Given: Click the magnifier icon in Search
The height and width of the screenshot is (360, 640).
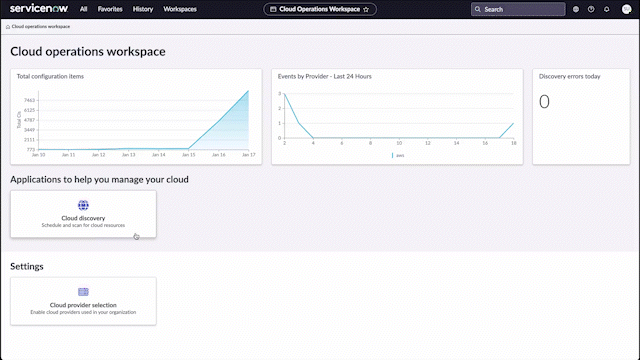Looking at the screenshot, I should [478, 9].
